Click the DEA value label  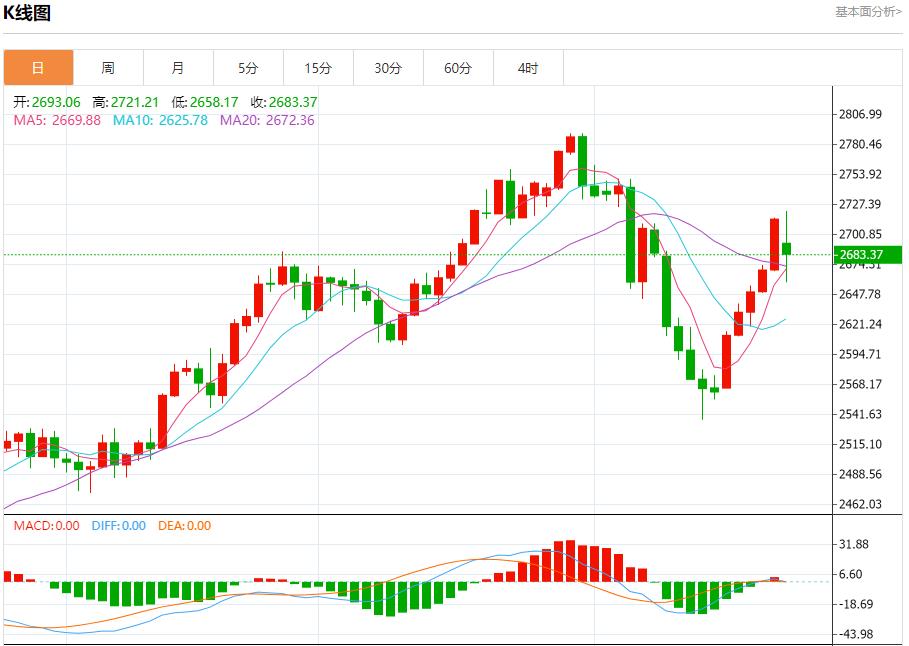(x=185, y=525)
